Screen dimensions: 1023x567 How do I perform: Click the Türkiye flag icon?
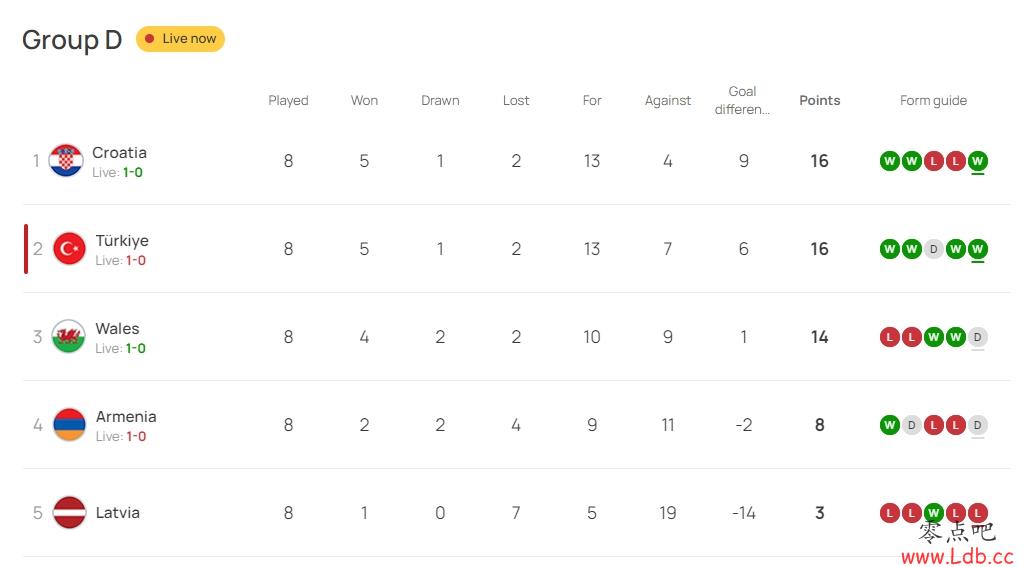click(x=69, y=249)
